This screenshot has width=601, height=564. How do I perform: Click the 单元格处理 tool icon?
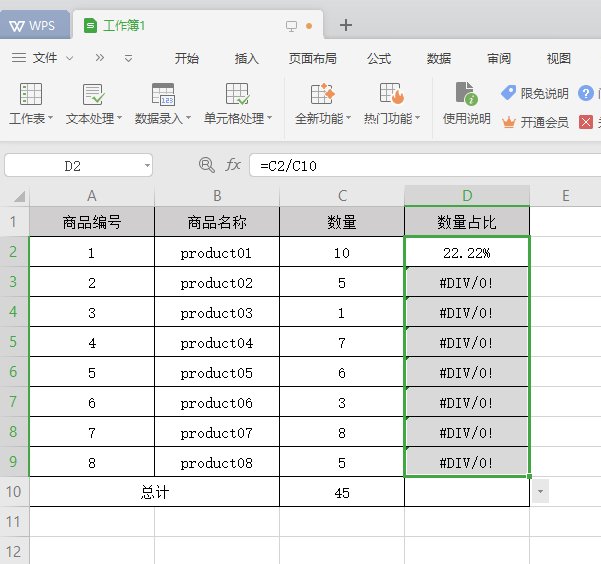click(x=237, y=94)
